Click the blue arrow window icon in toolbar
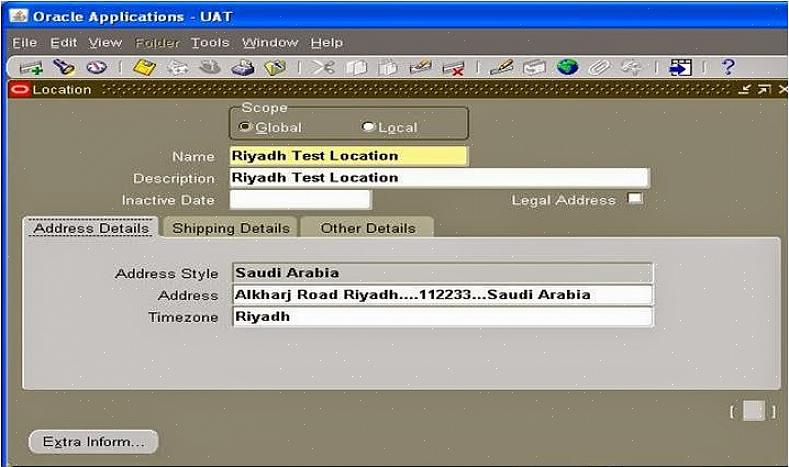The height and width of the screenshot is (467, 789). (x=680, y=67)
